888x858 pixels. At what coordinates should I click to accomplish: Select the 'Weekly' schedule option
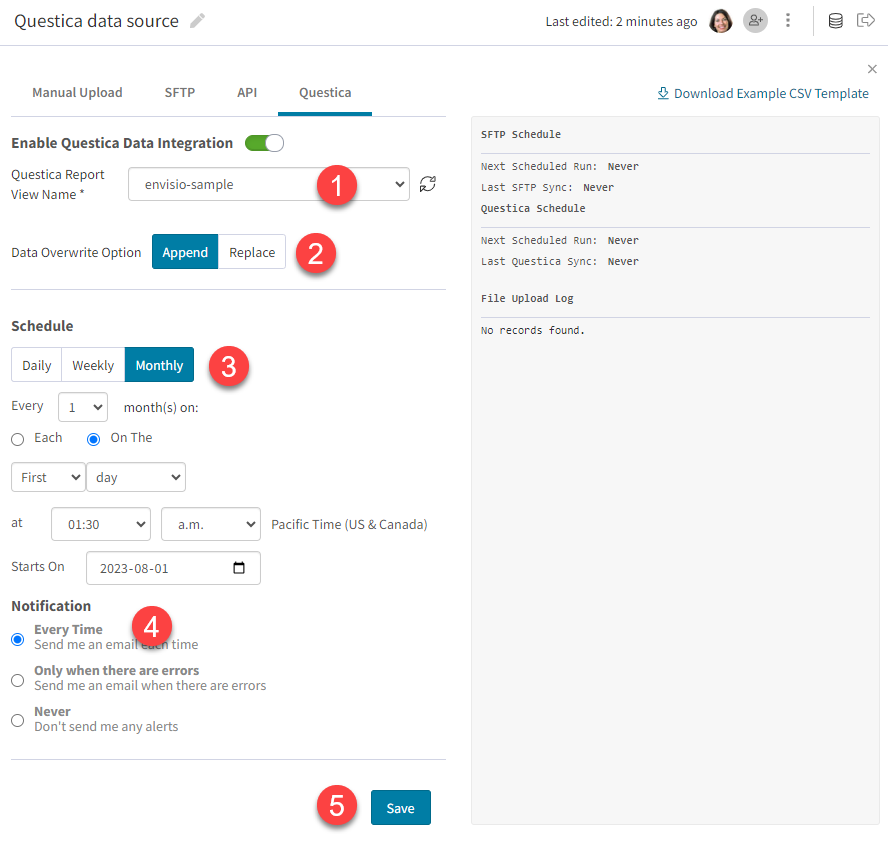click(x=92, y=365)
